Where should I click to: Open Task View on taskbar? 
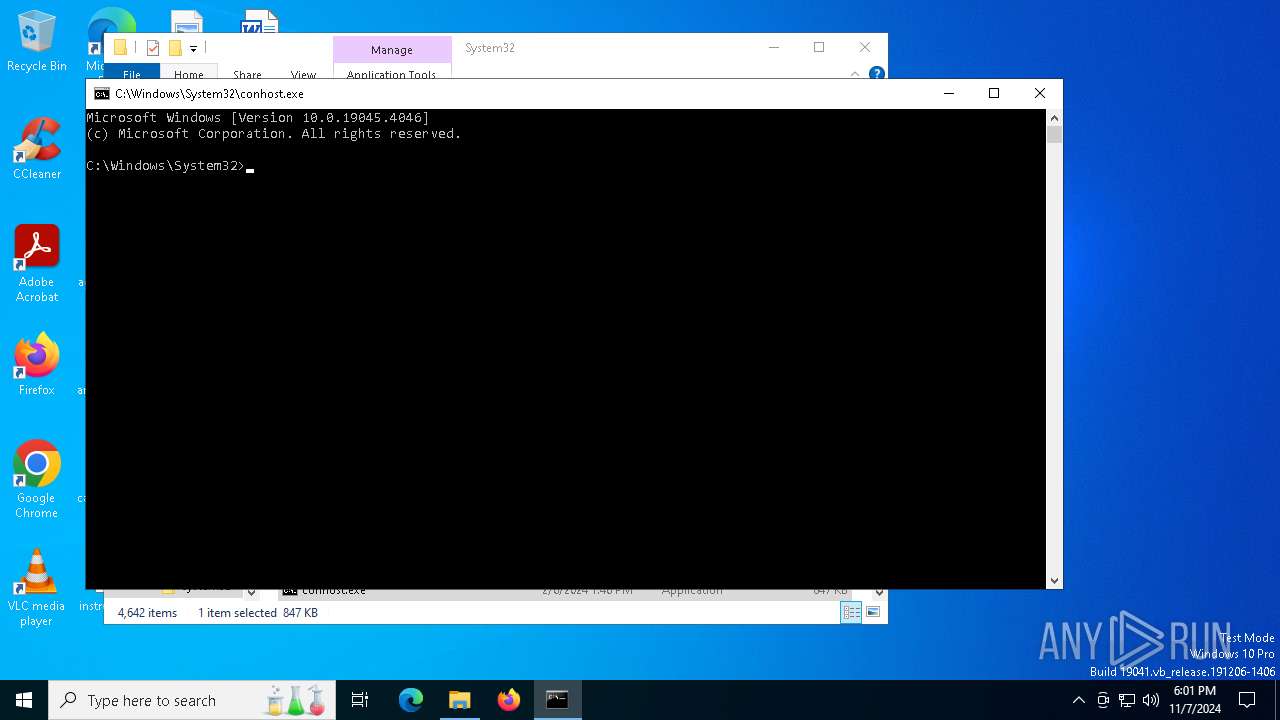[360, 700]
